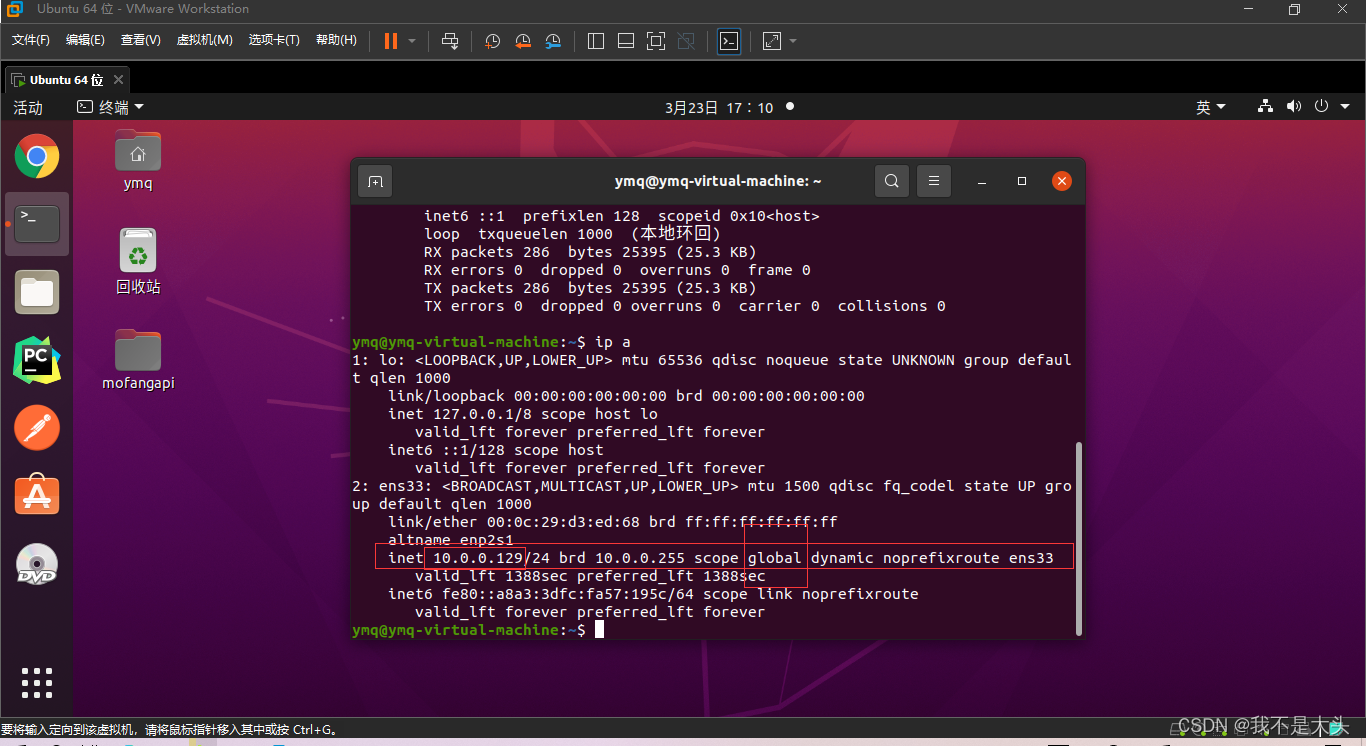Open the terminal hamburger menu
Image resolution: width=1366 pixels, height=746 pixels.
tap(933, 181)
